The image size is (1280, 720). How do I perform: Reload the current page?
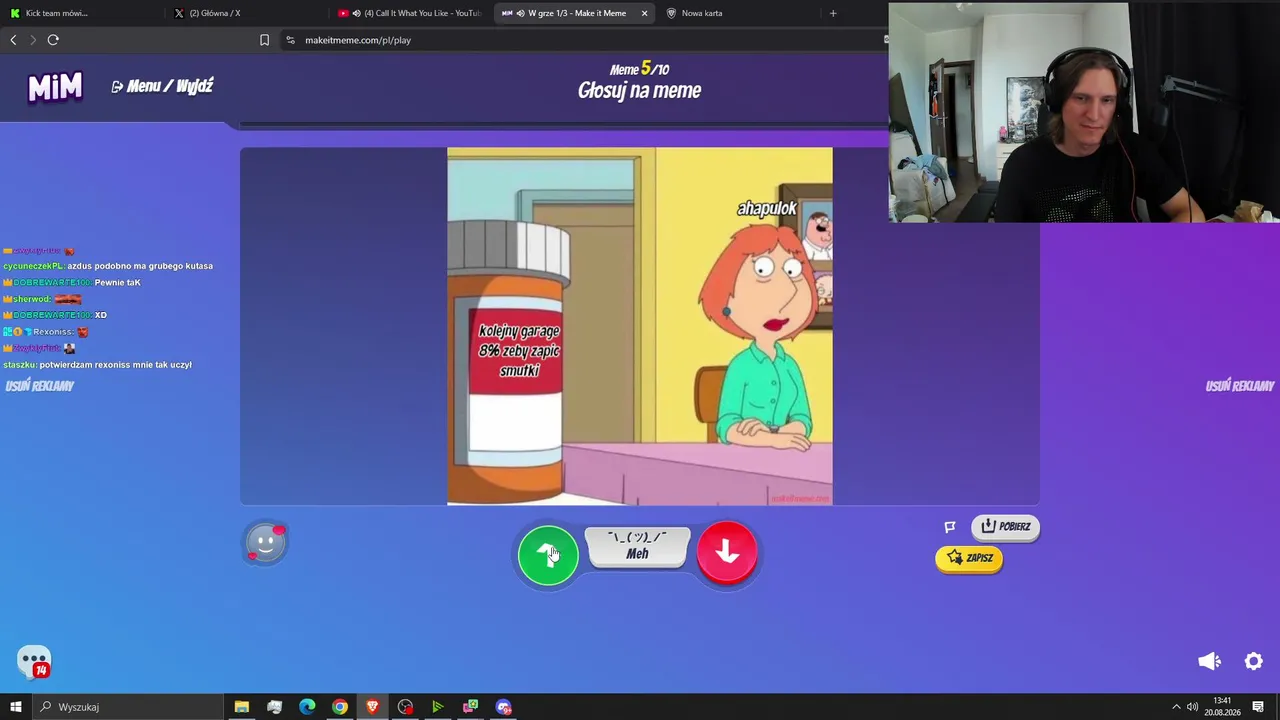(53, 40)
